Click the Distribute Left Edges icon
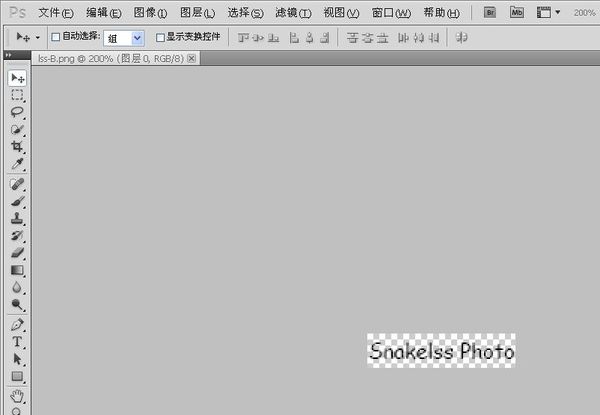 click(403, 37)
